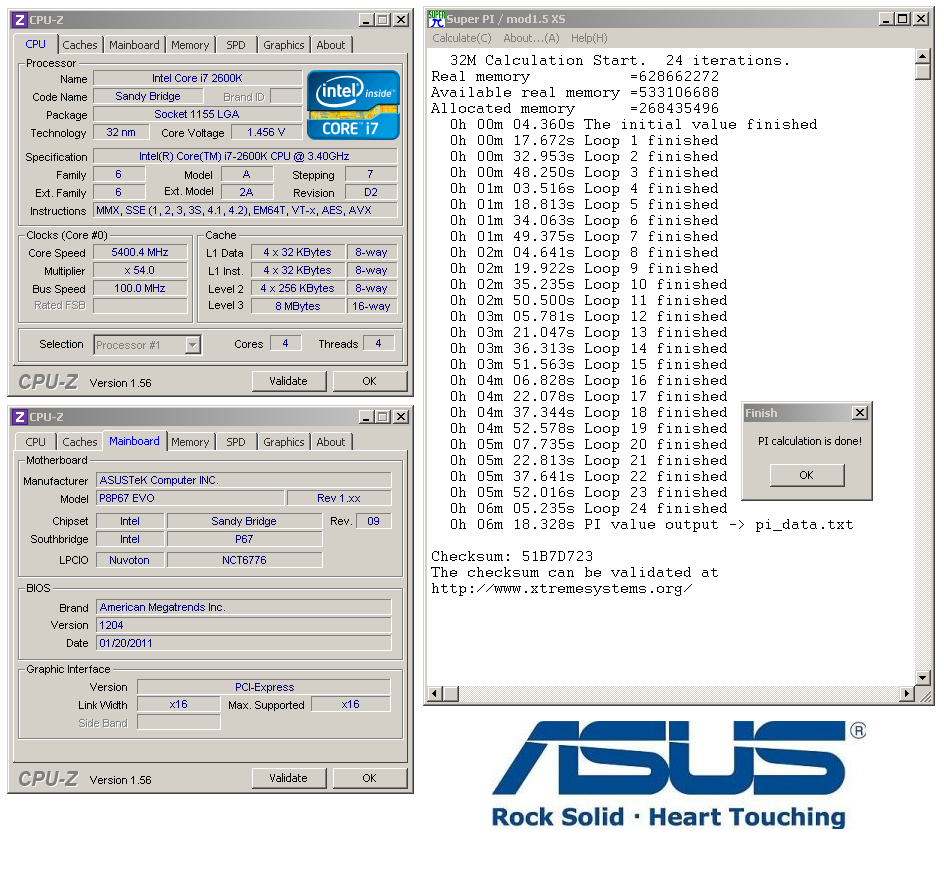944x874 pixels.
Task: Click Super PI vertical scrollbar thumb
Action: tap(922, 72)
